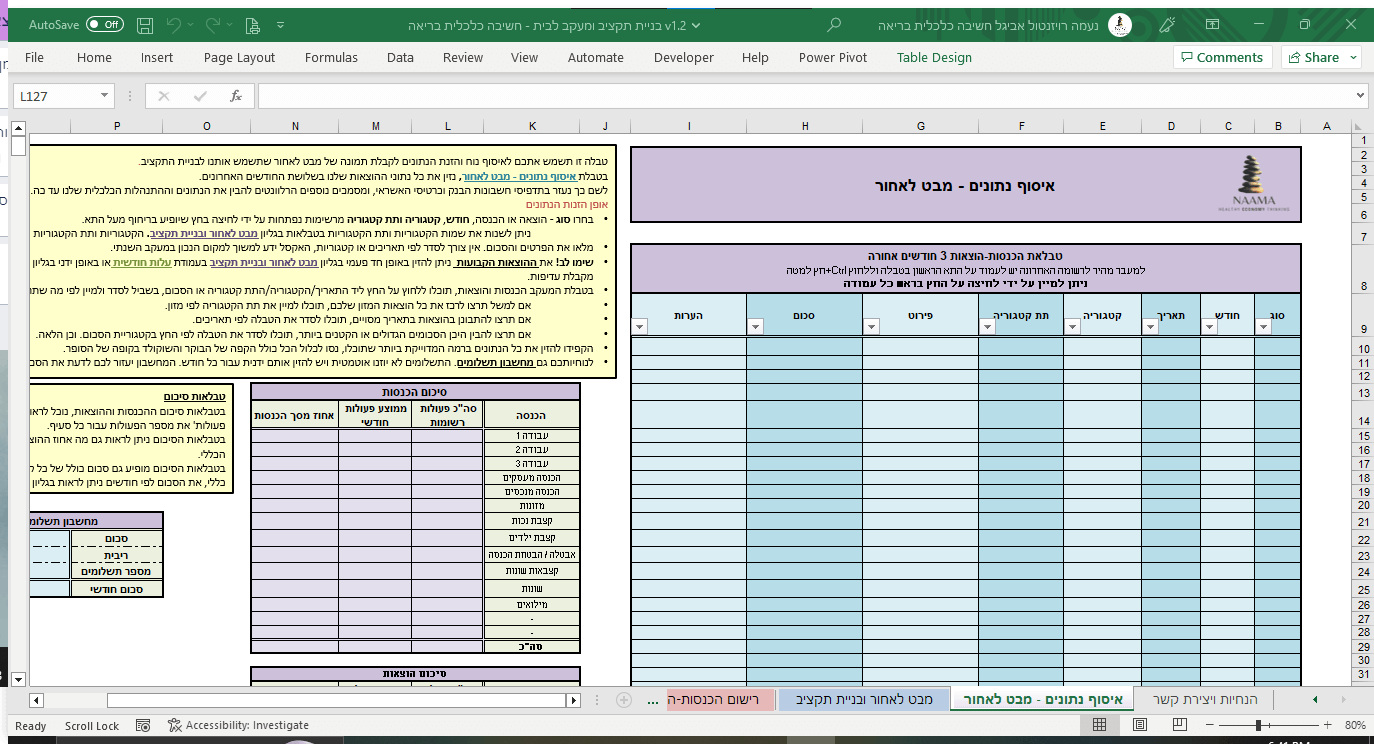Open Customize Quick Access Toolbar dropdown
This screenshot has width=1374, height=744.
tap(279, 24)
